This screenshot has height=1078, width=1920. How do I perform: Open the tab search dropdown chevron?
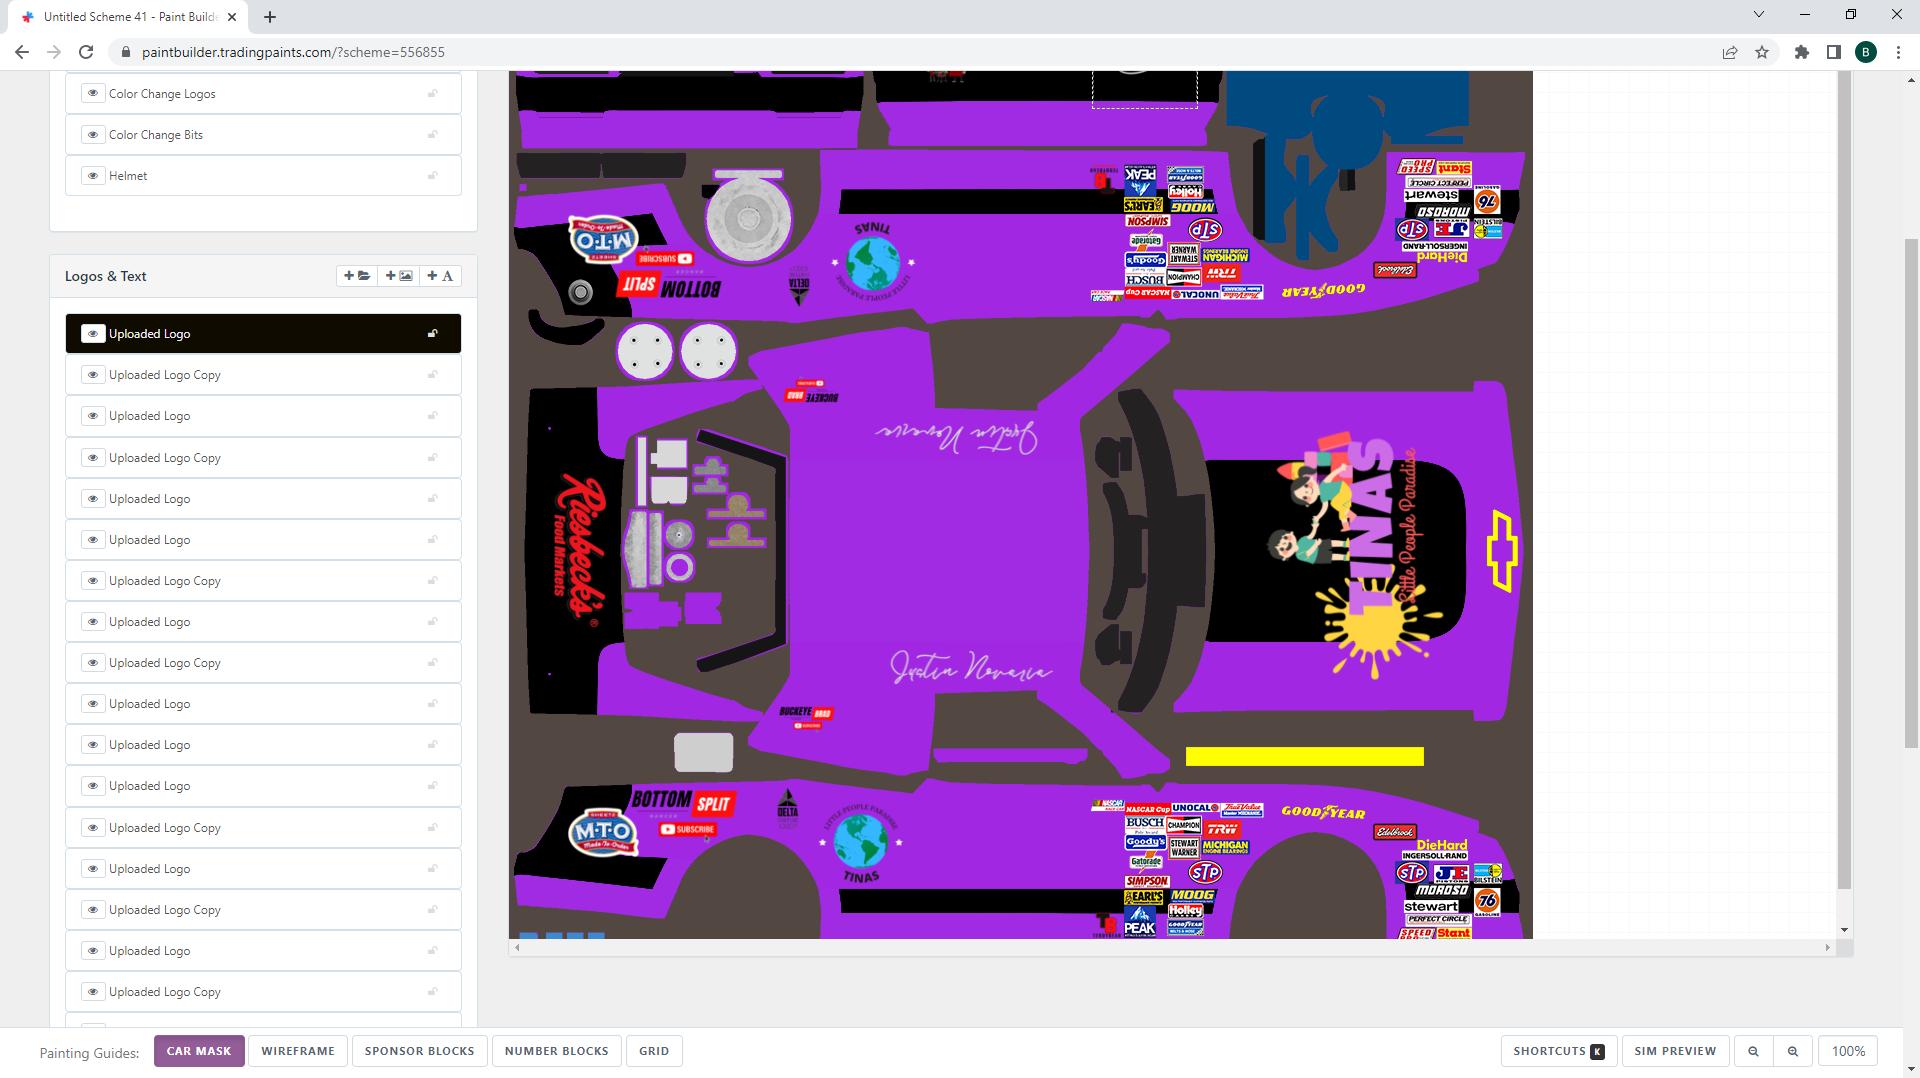coord(1758,14)
